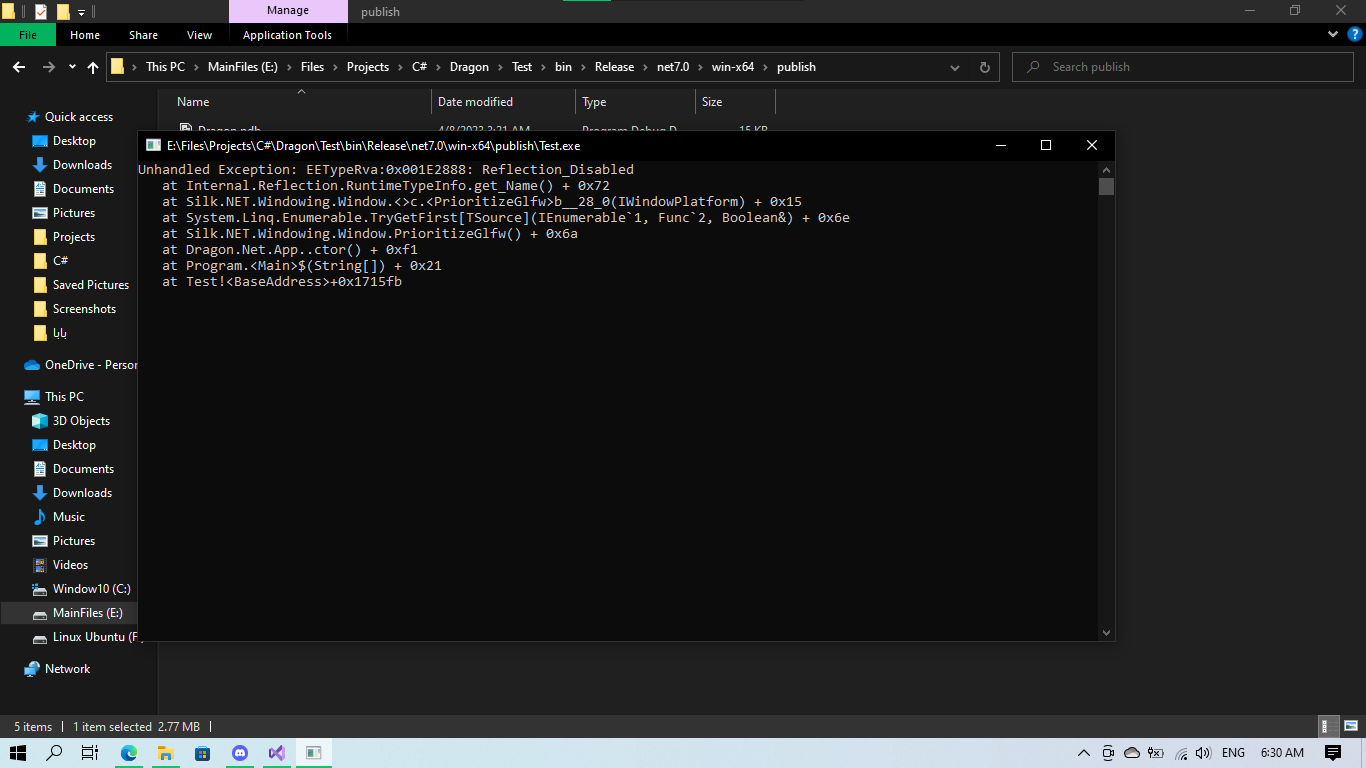Screen dimensions: 1366x768
Task: Click the console scroll down arrow
Action: pyautogui.click(x=1106, y=633)
